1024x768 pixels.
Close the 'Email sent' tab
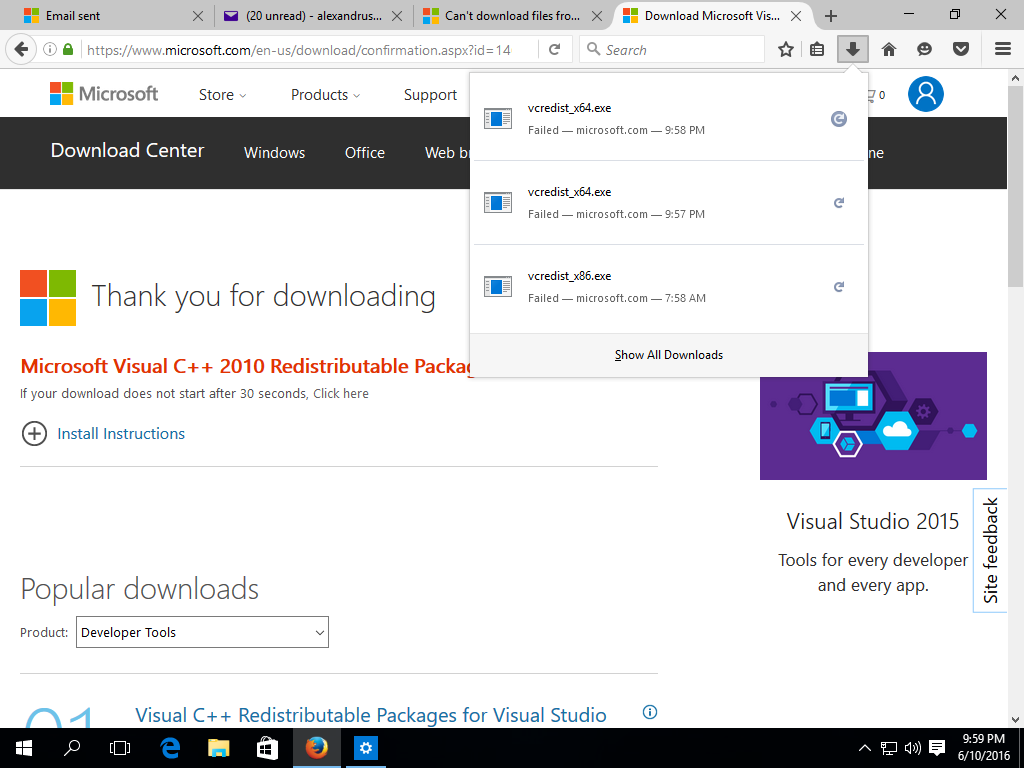coord(198,16)
